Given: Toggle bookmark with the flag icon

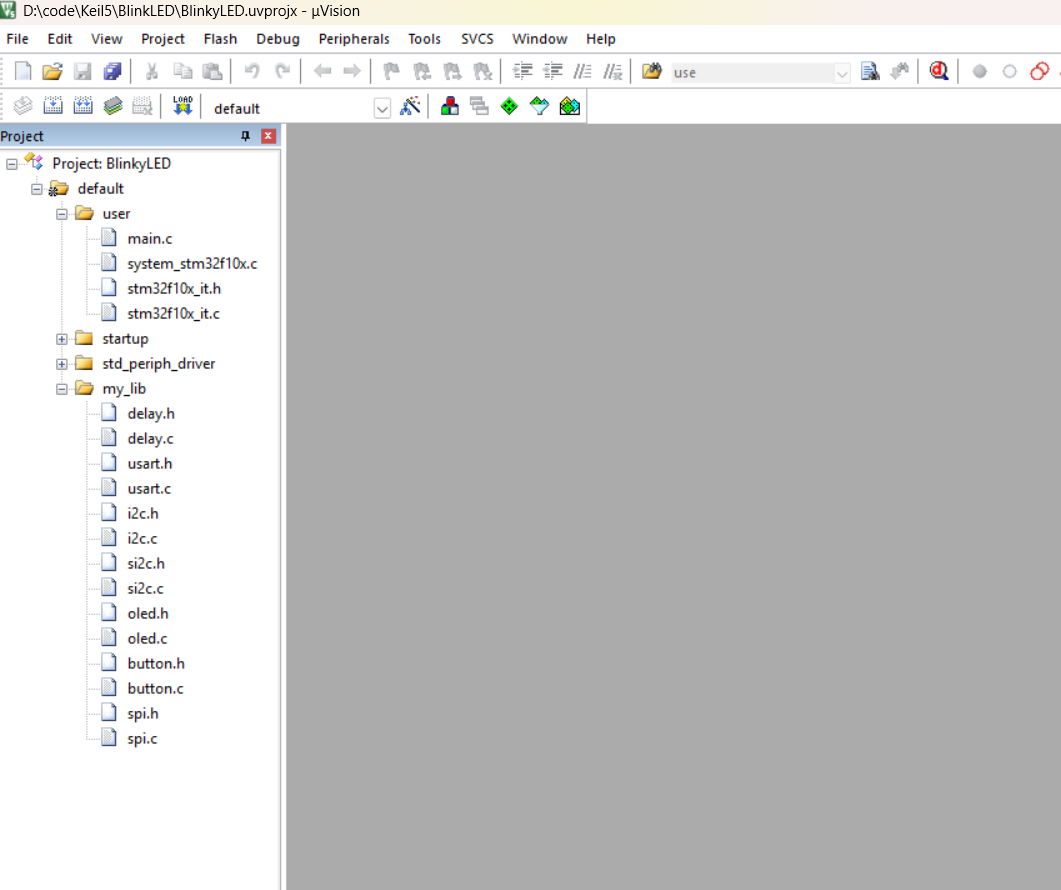Looking at the screenshot, I should pos(391,71).
